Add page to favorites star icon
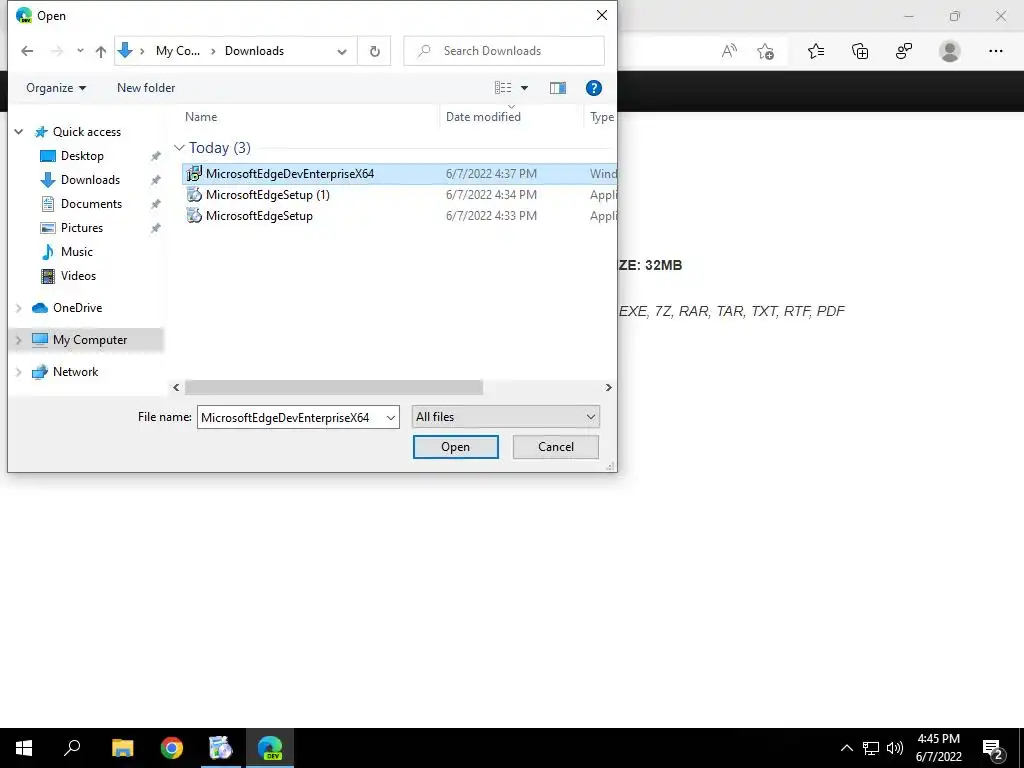 click(765, 51)
